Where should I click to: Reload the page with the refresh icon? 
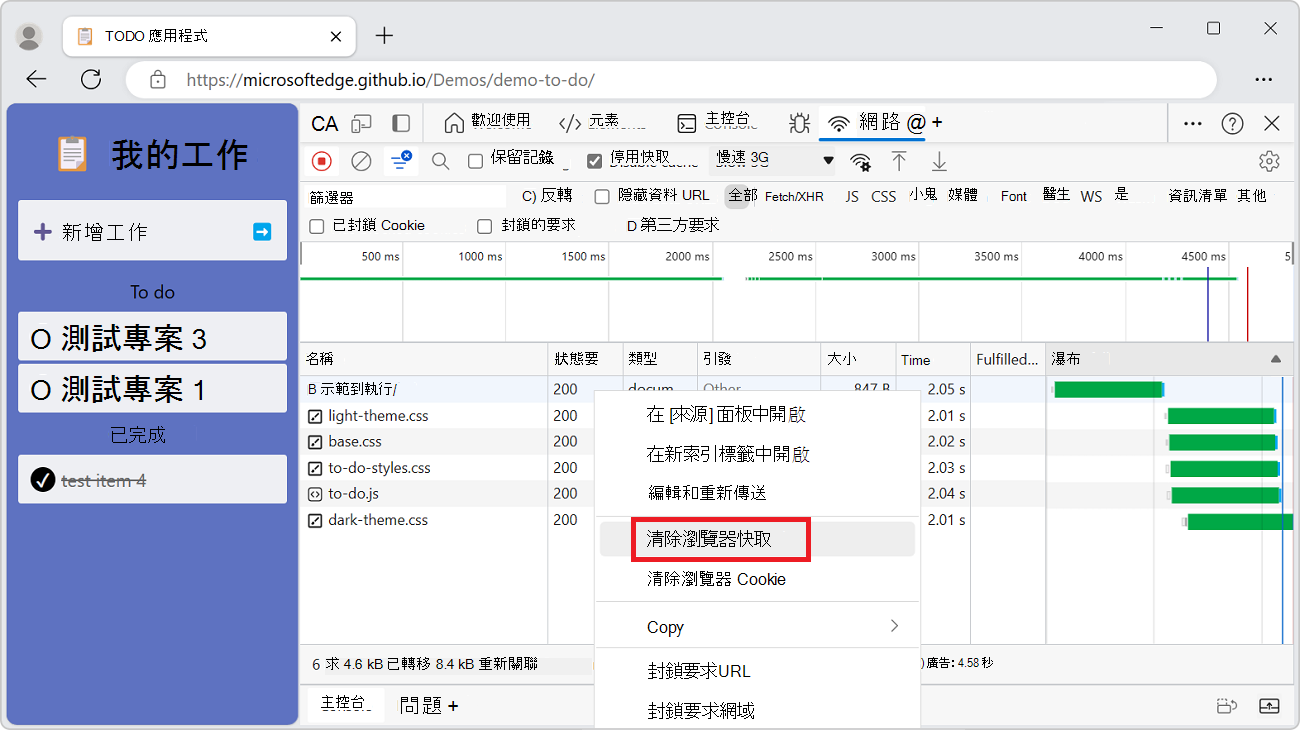91,79
